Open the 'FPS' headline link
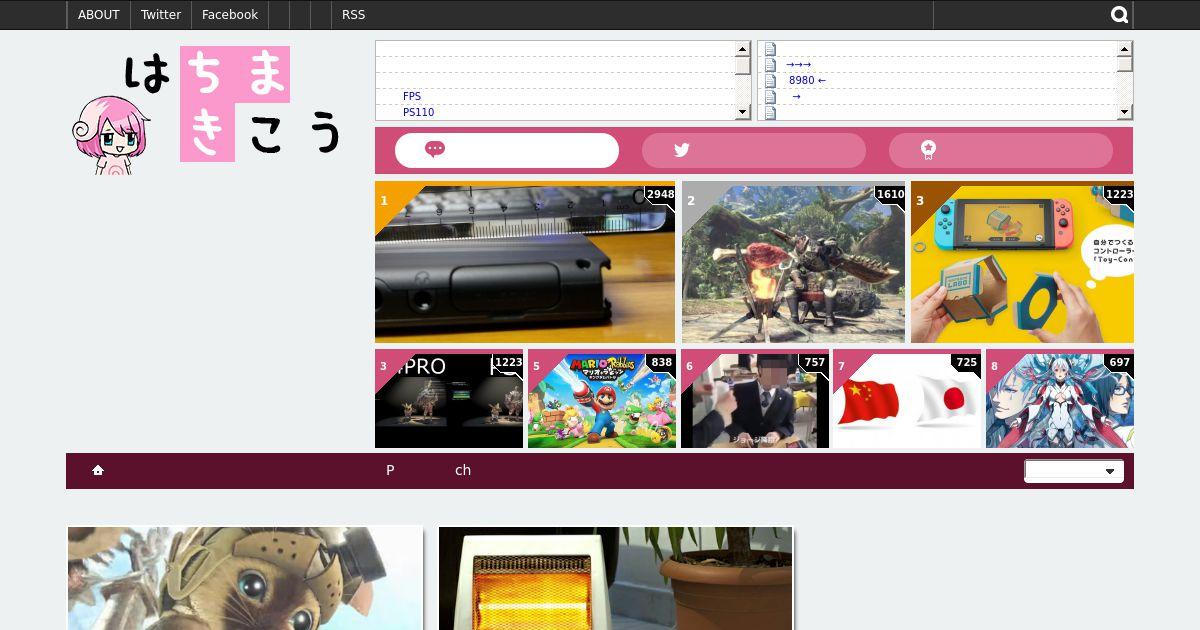Screen dimensions: 1200x630 pos(412,96)
